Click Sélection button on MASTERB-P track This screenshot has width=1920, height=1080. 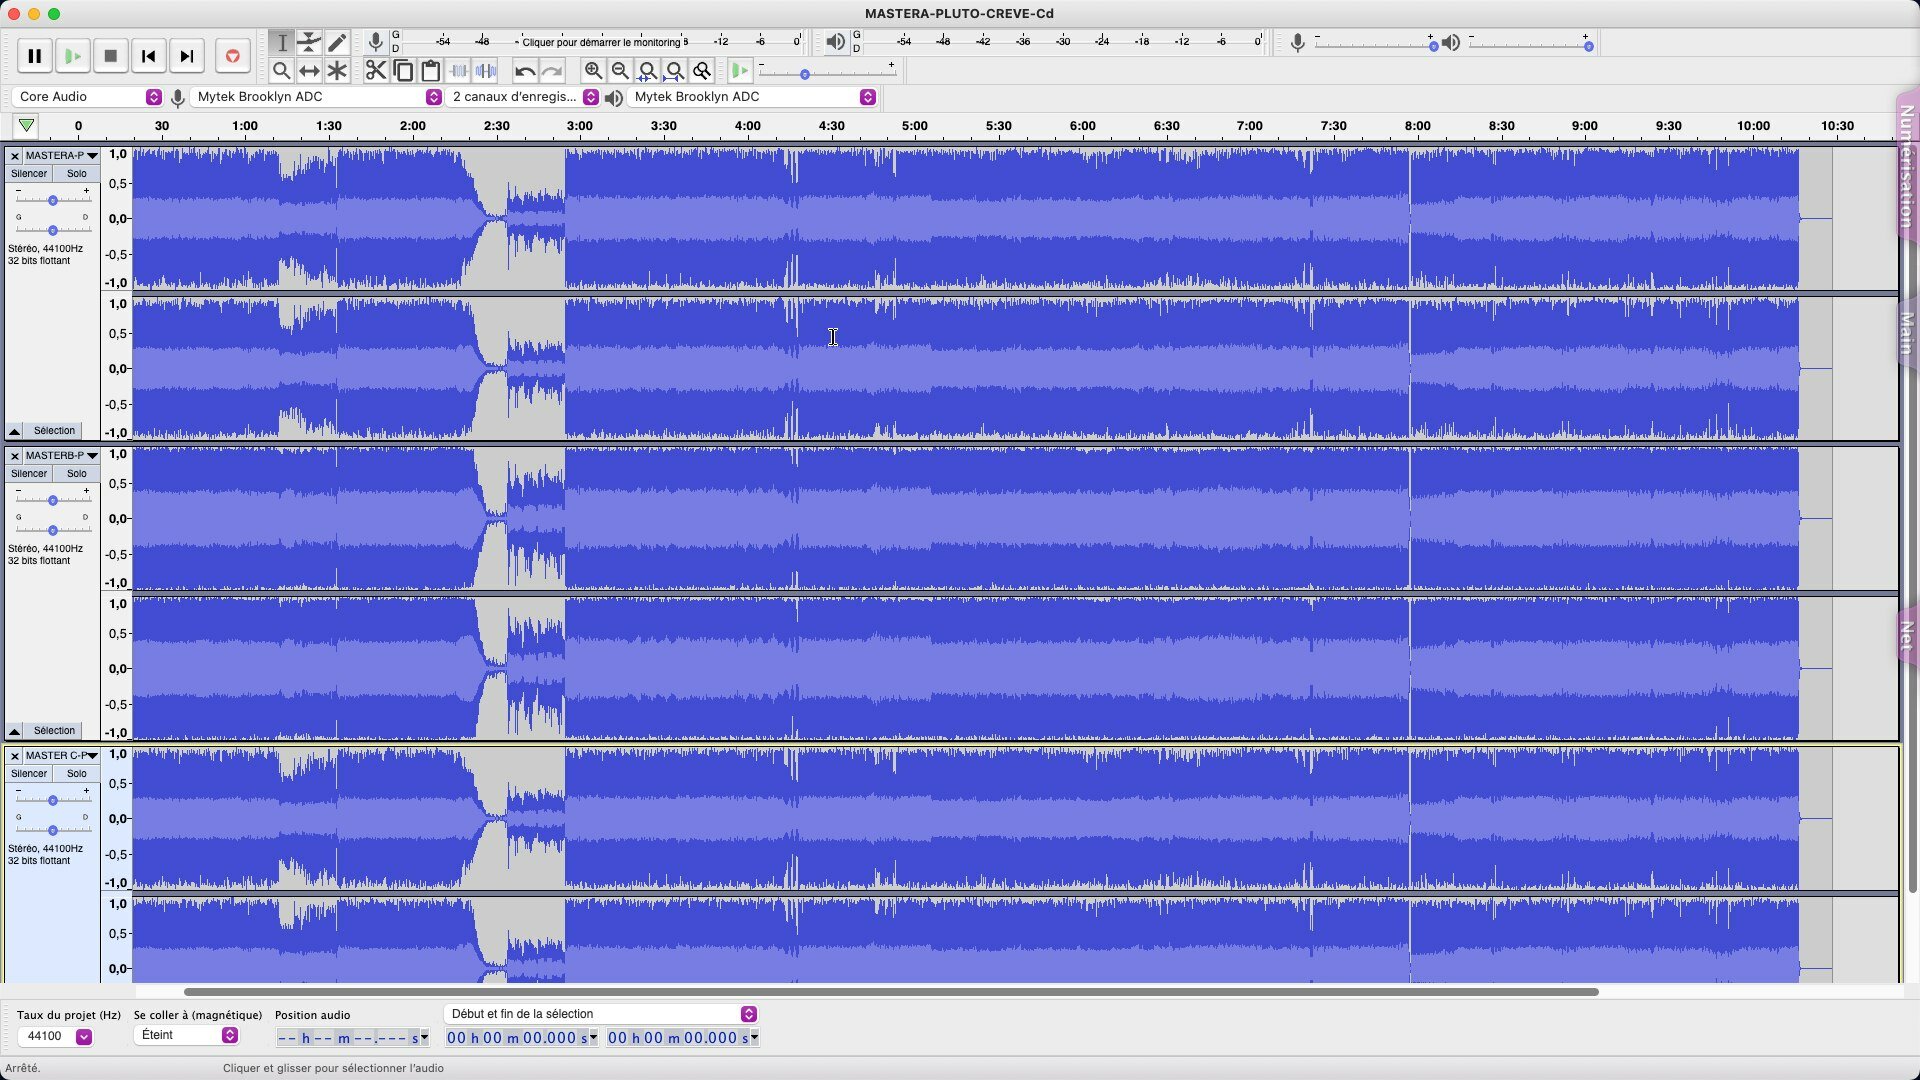(x=54, y=731)
